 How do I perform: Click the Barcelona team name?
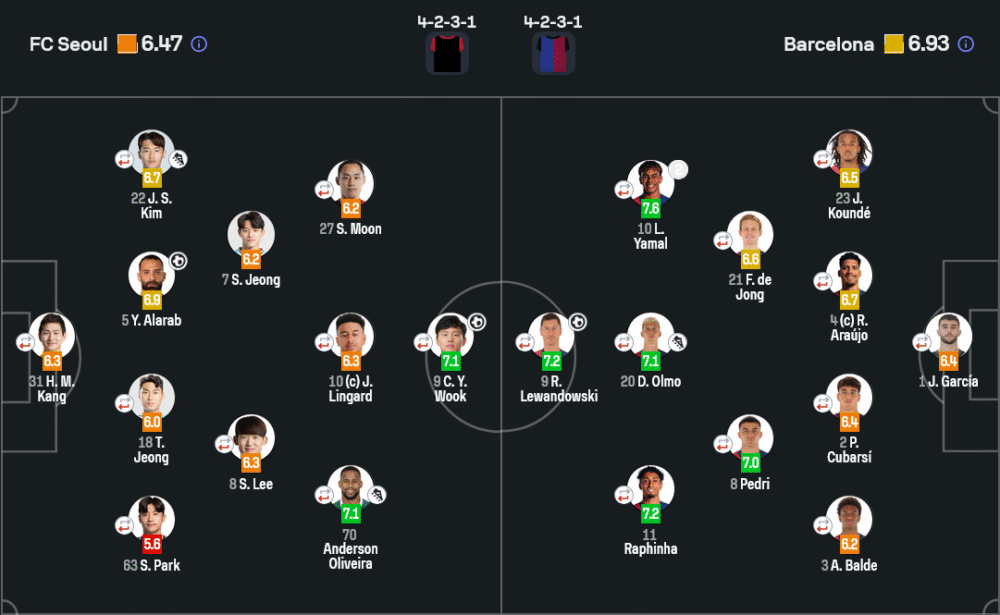tap(828, 44)
